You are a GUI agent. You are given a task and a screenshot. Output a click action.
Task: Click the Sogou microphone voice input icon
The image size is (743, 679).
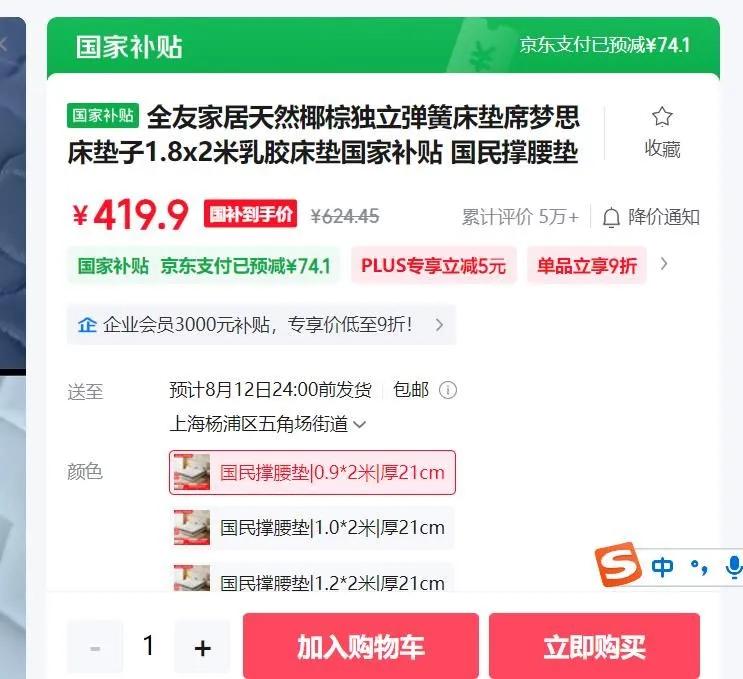click(x=734, y=567)
